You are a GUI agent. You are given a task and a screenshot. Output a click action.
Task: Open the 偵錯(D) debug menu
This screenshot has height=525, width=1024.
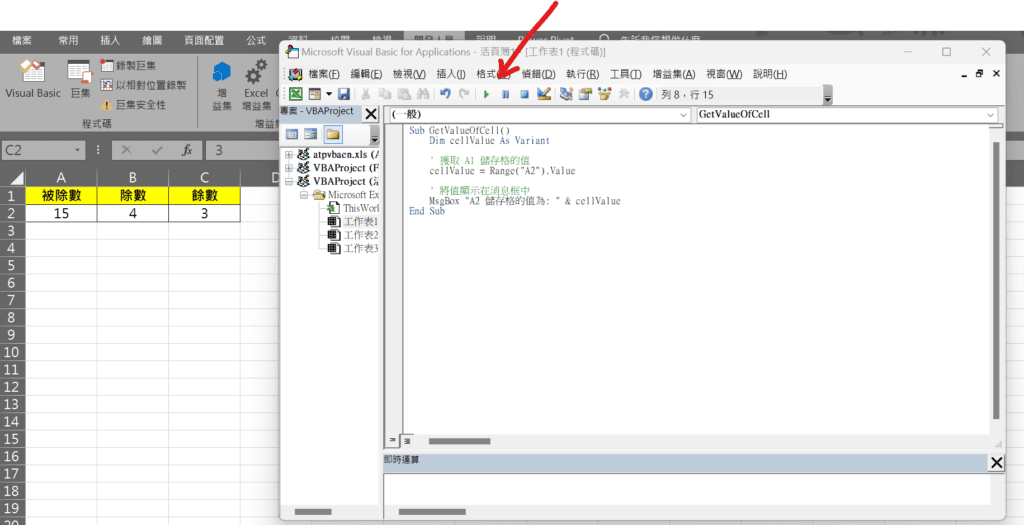[538, 74]
